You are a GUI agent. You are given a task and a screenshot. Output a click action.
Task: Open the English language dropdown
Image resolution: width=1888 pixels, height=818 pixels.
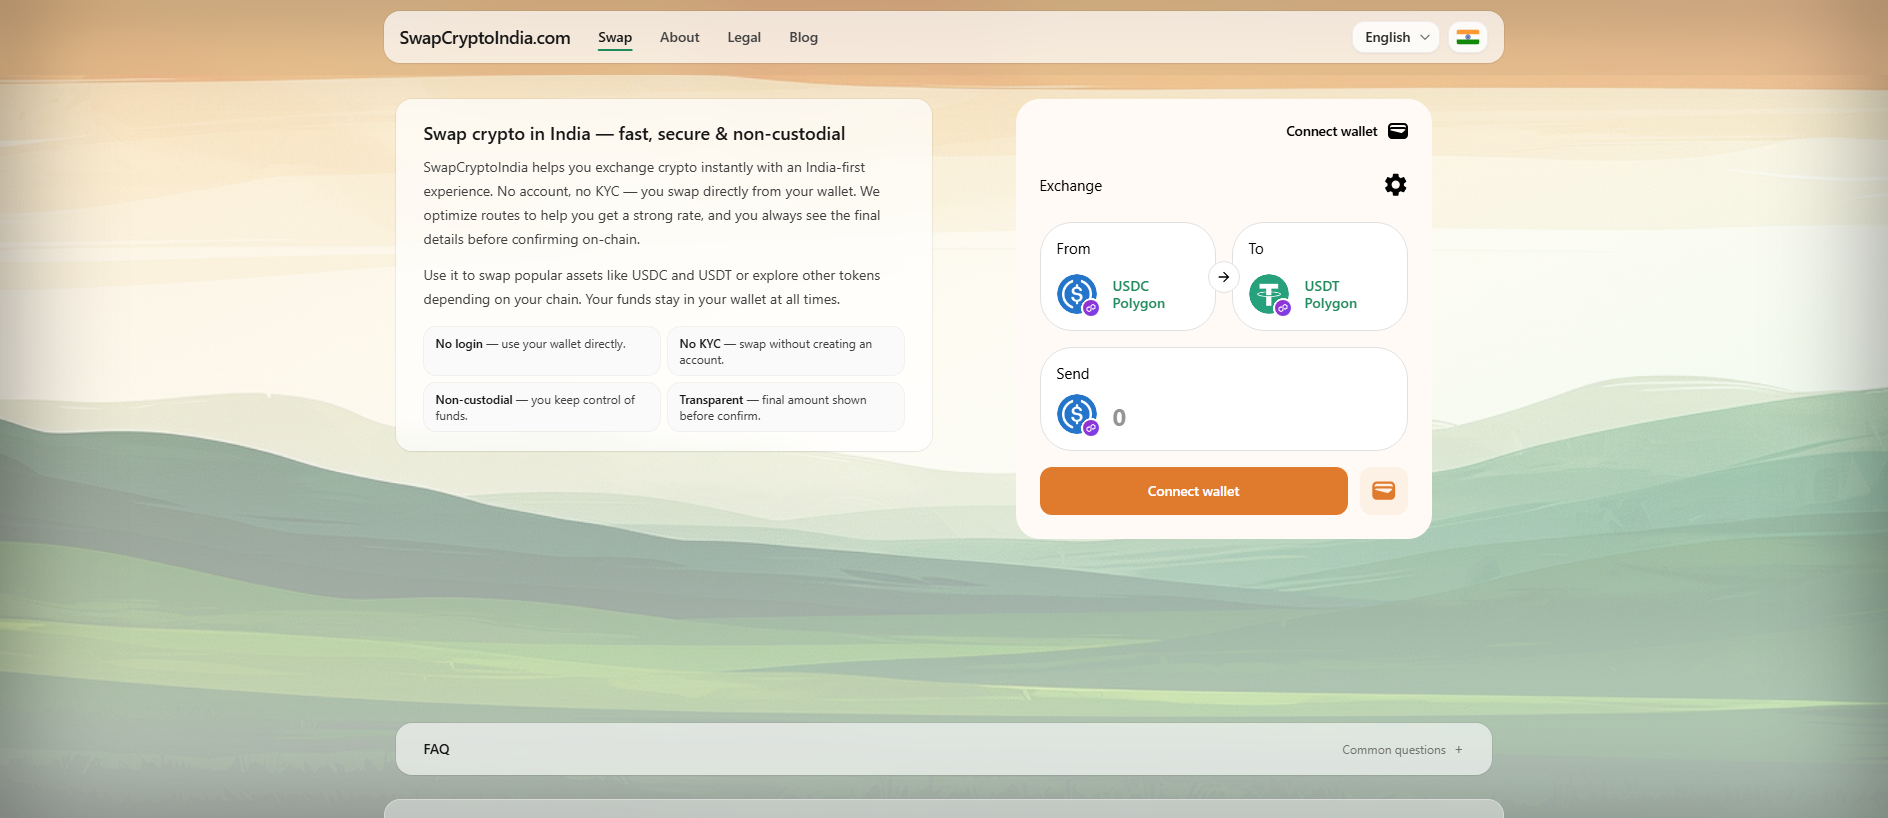pos(1396,37)
